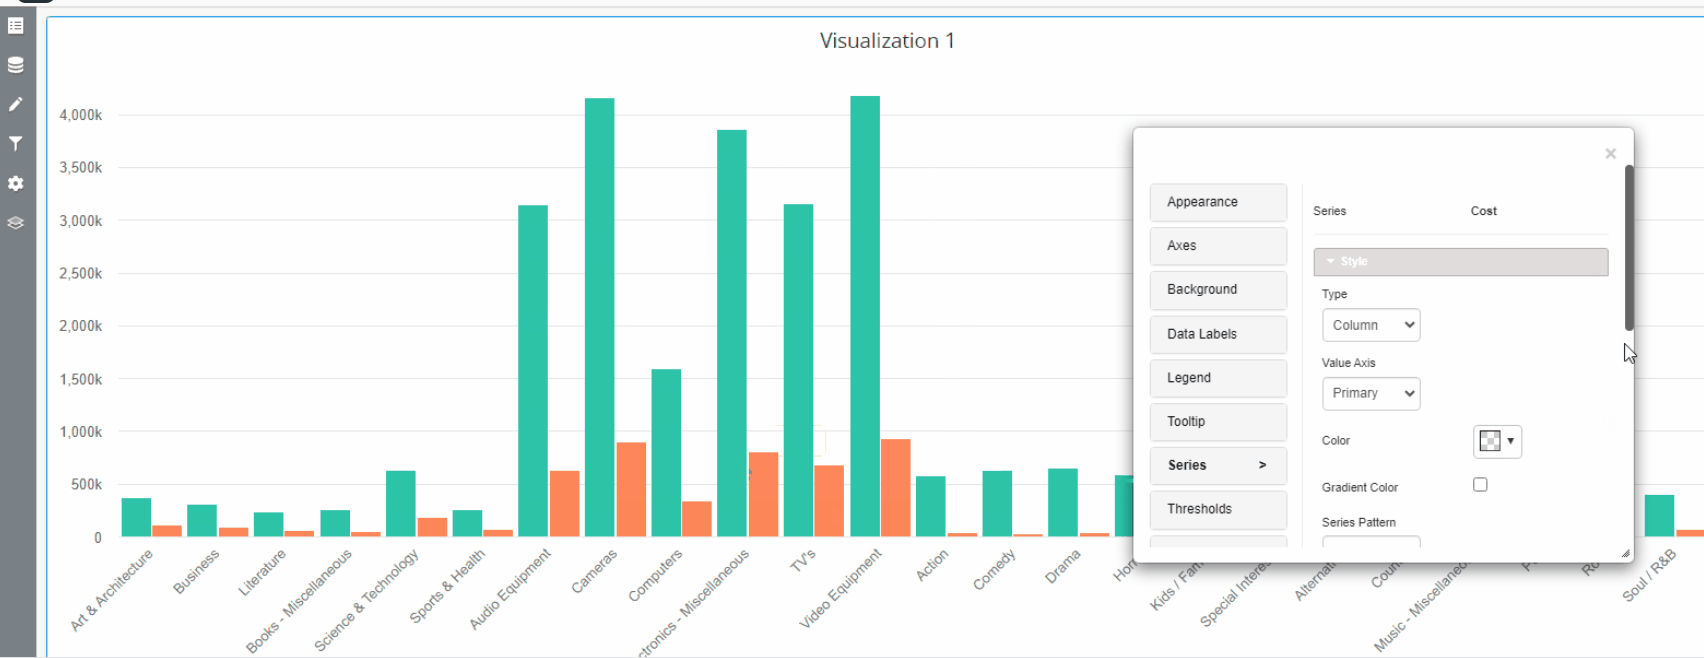Screen dimensions: 1704x658
Task: Open the Thresholds settings tab
Action: pyautogui.click(x=1217, y=509)
